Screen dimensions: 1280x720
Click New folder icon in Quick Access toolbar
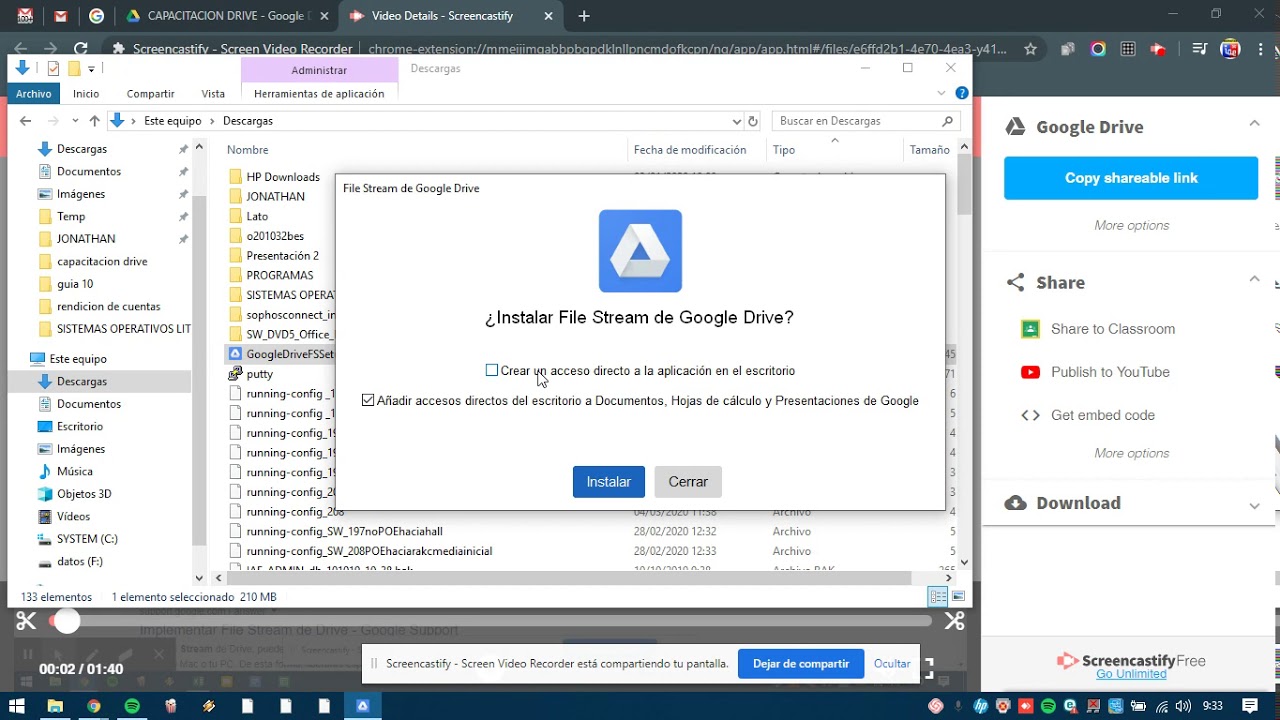click(74, 69)
